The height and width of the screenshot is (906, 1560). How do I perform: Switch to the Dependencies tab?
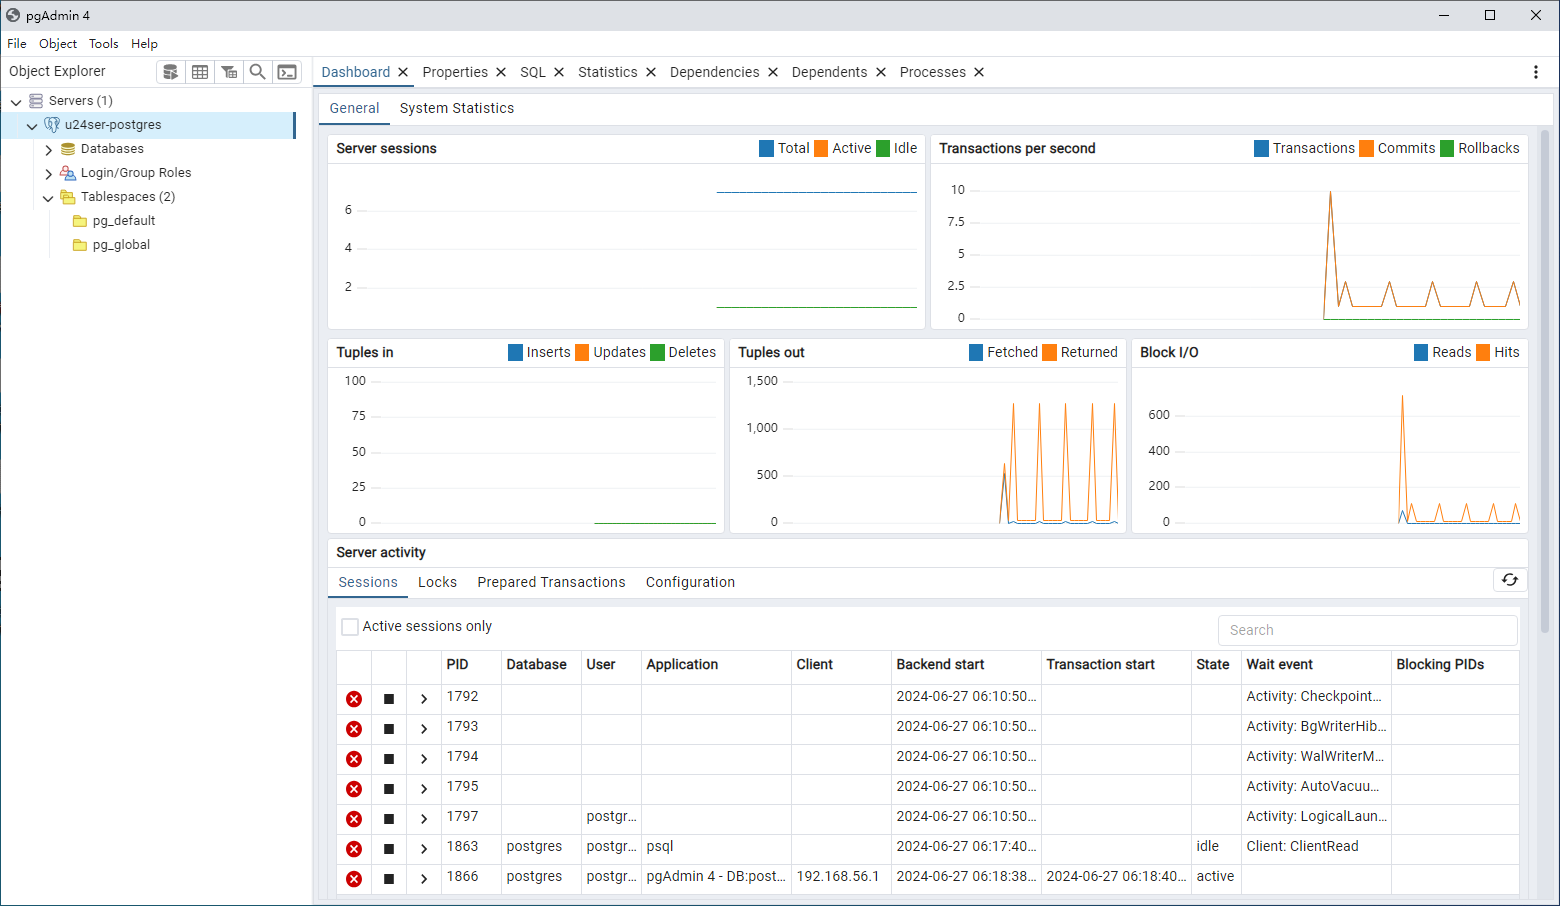point(715,72)
